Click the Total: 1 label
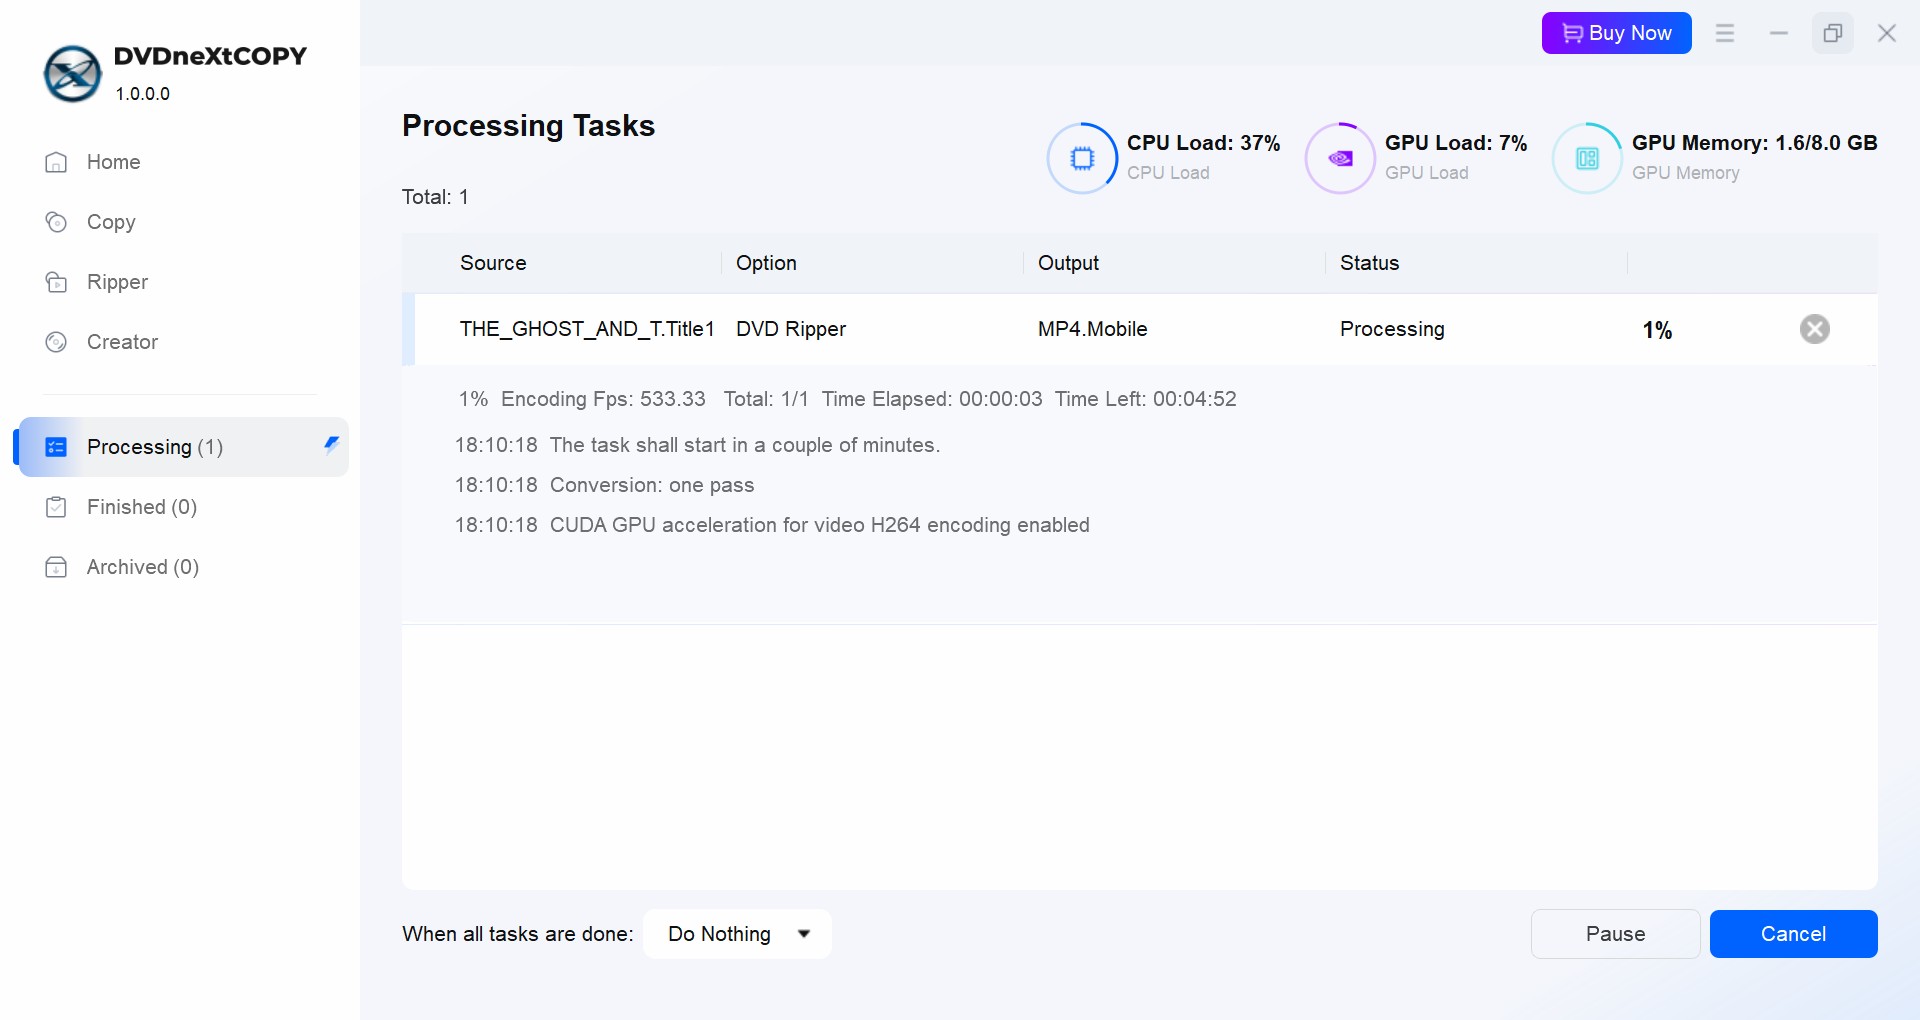Screen dimensions: 1920x1020 click(435, 197)
